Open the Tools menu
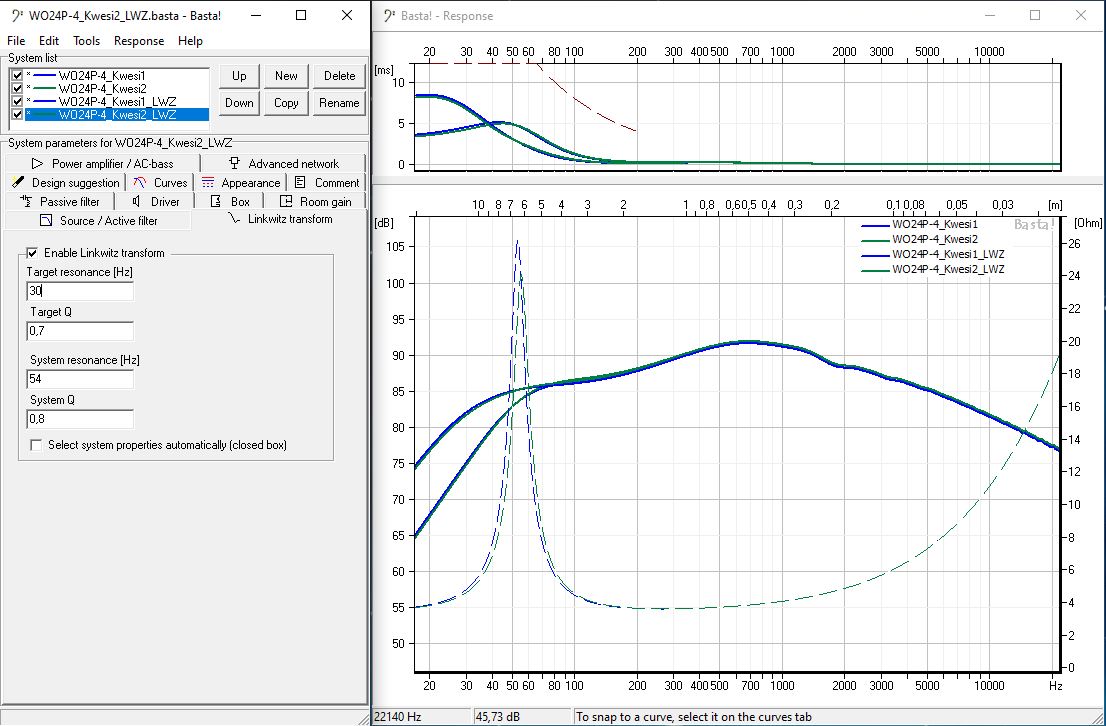 86,41
